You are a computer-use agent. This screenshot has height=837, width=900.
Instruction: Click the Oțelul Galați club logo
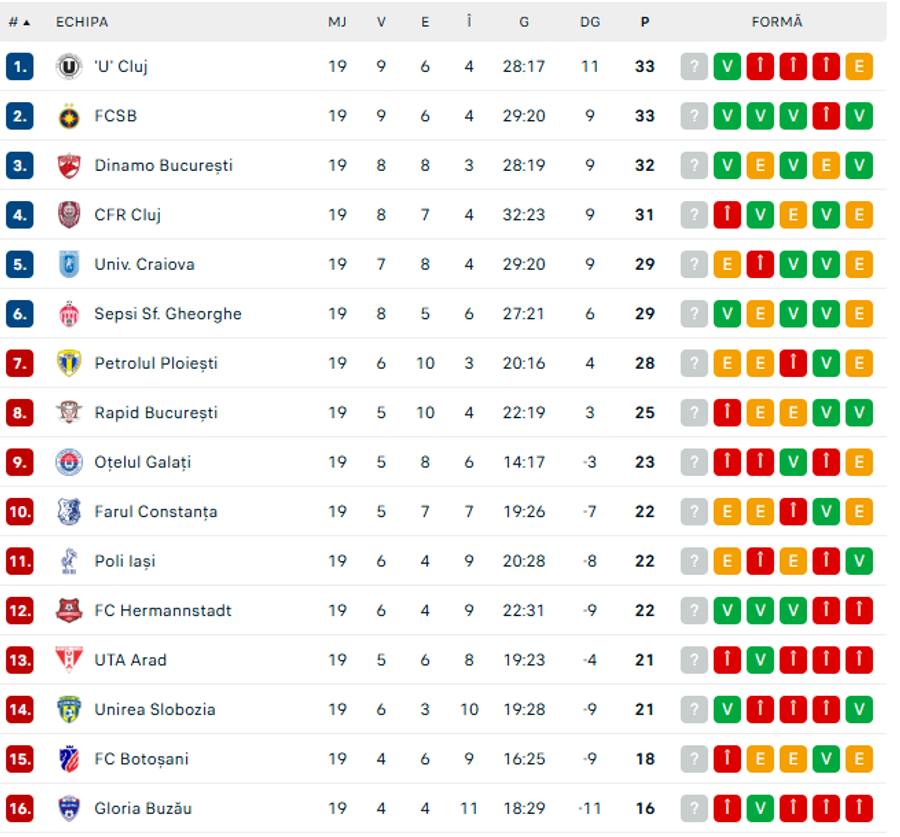[x=69, y=463]
